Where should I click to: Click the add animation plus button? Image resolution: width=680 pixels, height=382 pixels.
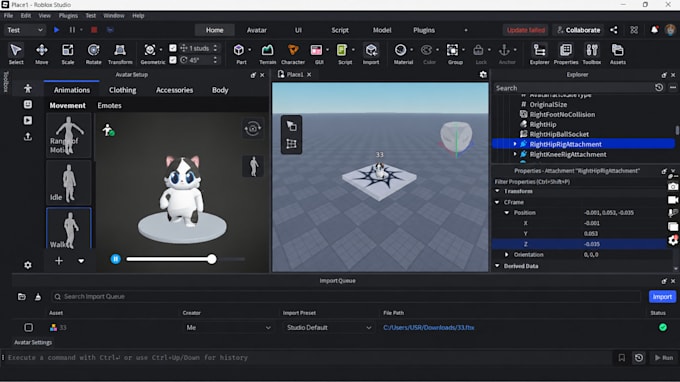pyautogui.click(x=59, y=261)
